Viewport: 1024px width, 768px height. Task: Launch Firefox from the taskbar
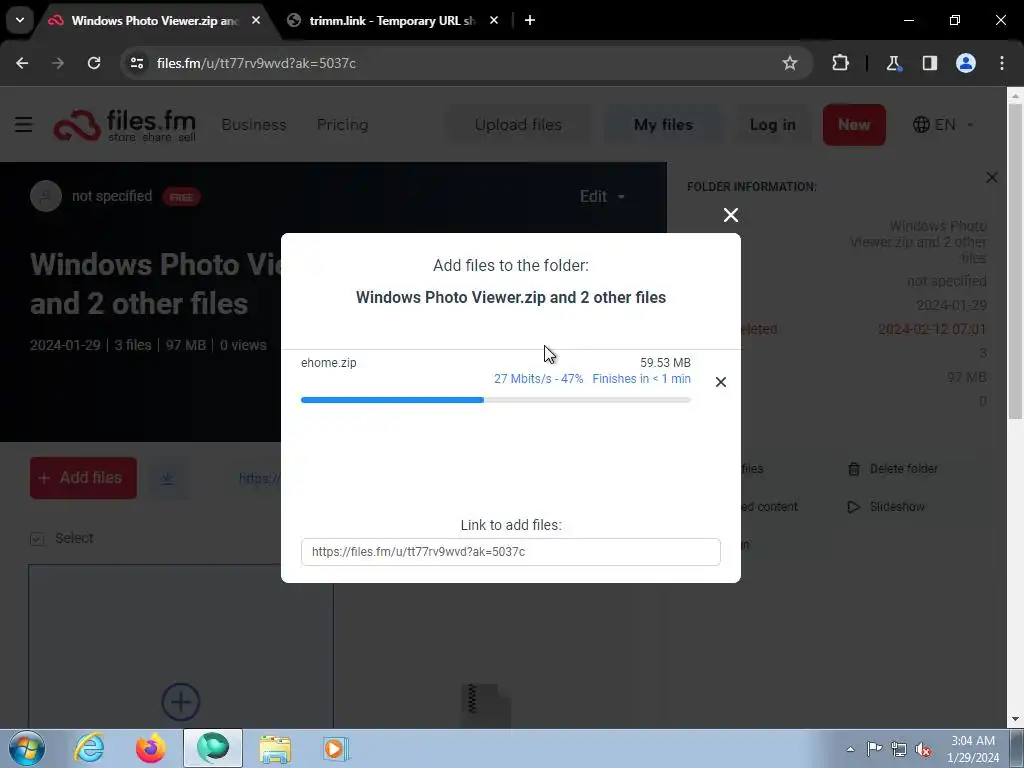(x=151, y=748)
